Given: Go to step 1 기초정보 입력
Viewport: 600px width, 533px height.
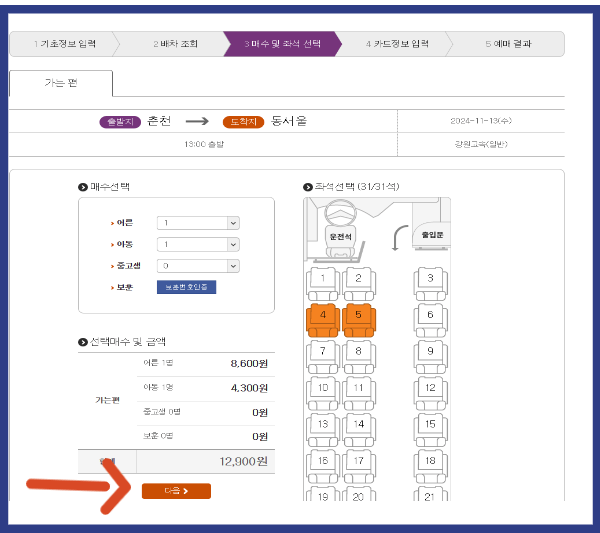Looking at the screenshot, I should click(64, 44).
